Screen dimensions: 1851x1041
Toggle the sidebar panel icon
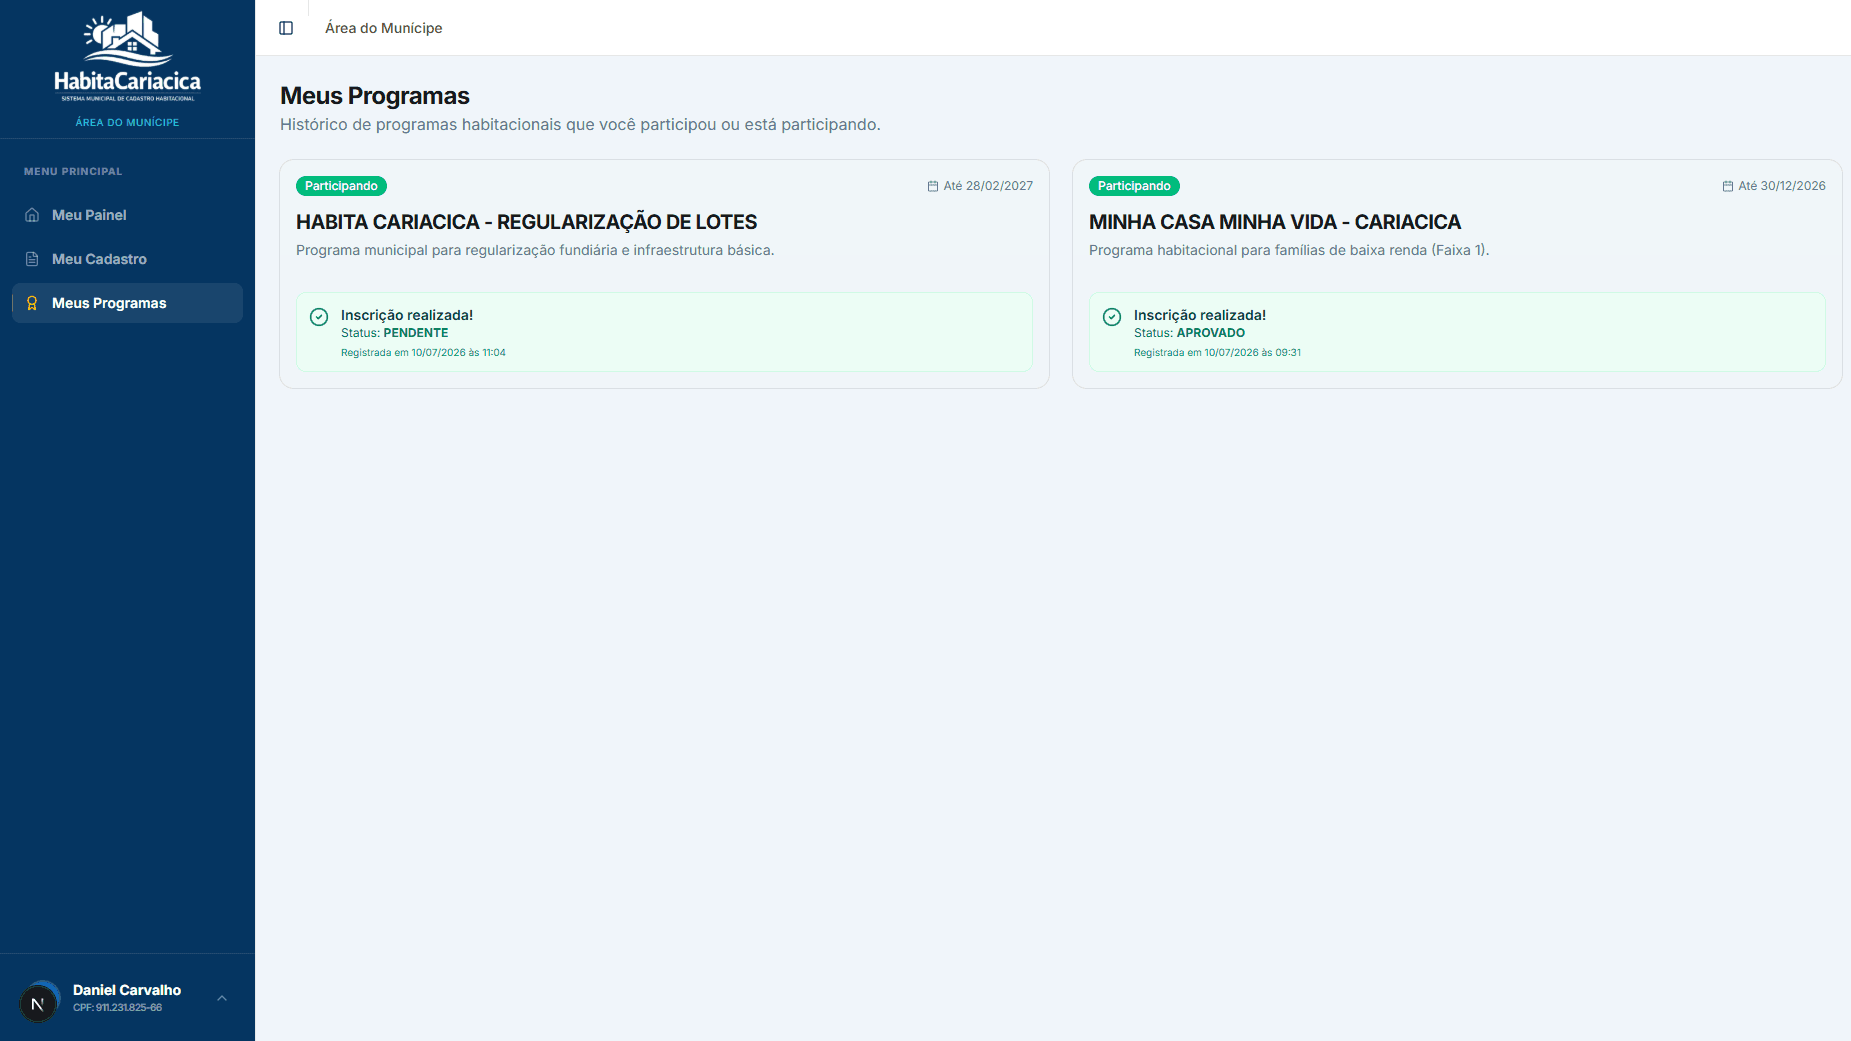pyautogui.click(x=286, y=28)
